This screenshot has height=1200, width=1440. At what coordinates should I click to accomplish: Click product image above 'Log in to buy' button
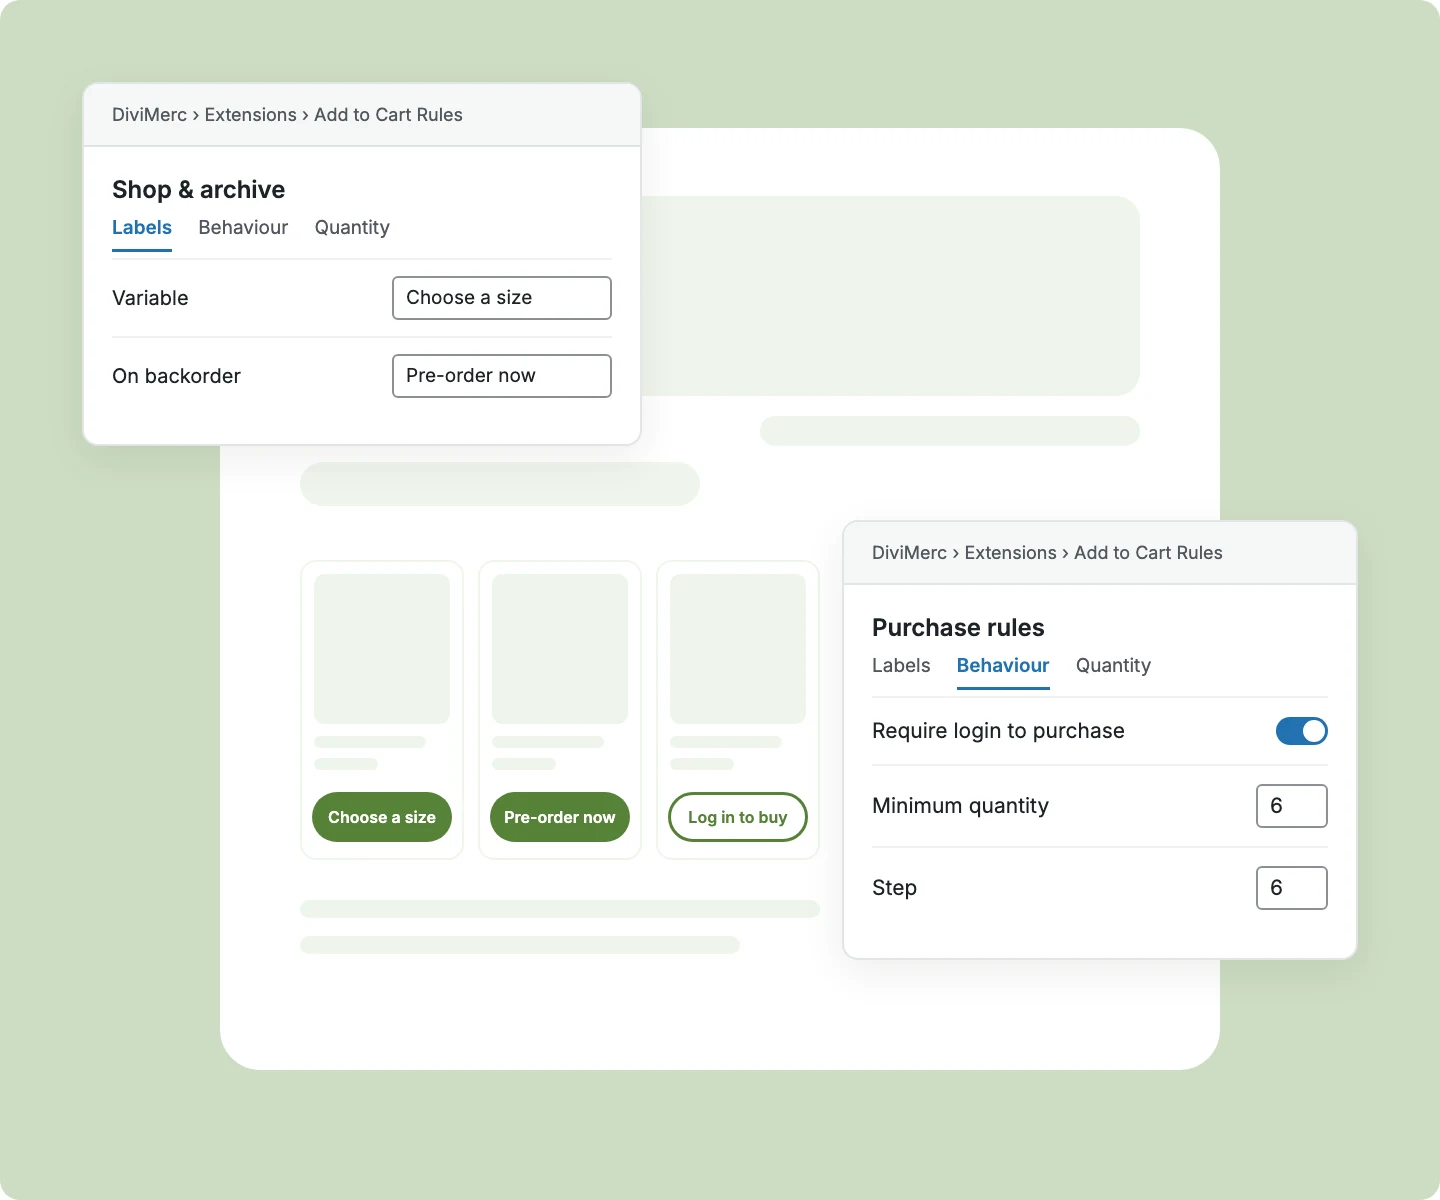click(x=738, y=649)
